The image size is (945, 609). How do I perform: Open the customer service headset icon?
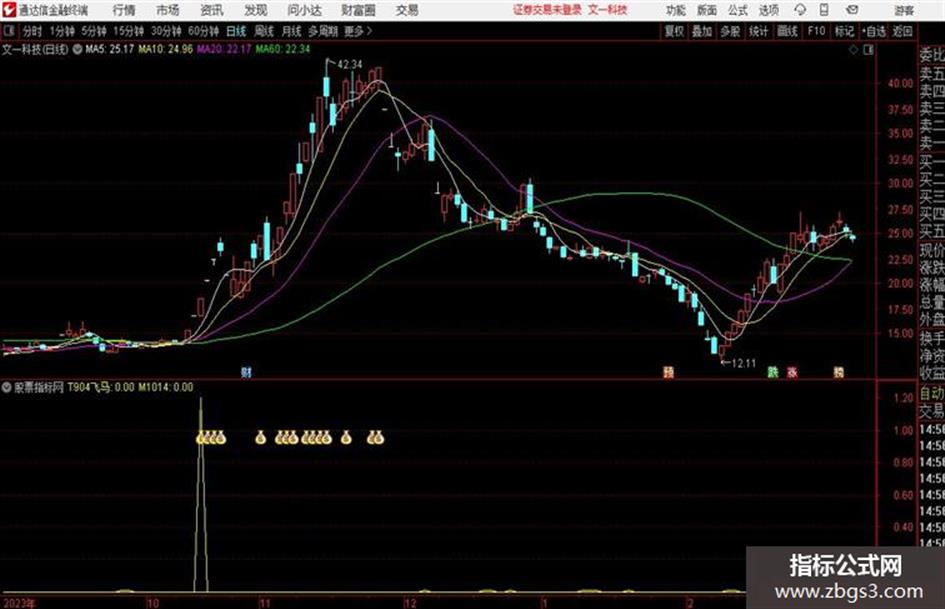pyautogui.click(x=800, y=10)
